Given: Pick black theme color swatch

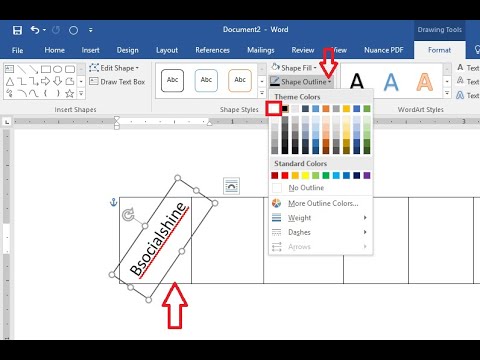Looking at the screenshot, I should (285, 109).
